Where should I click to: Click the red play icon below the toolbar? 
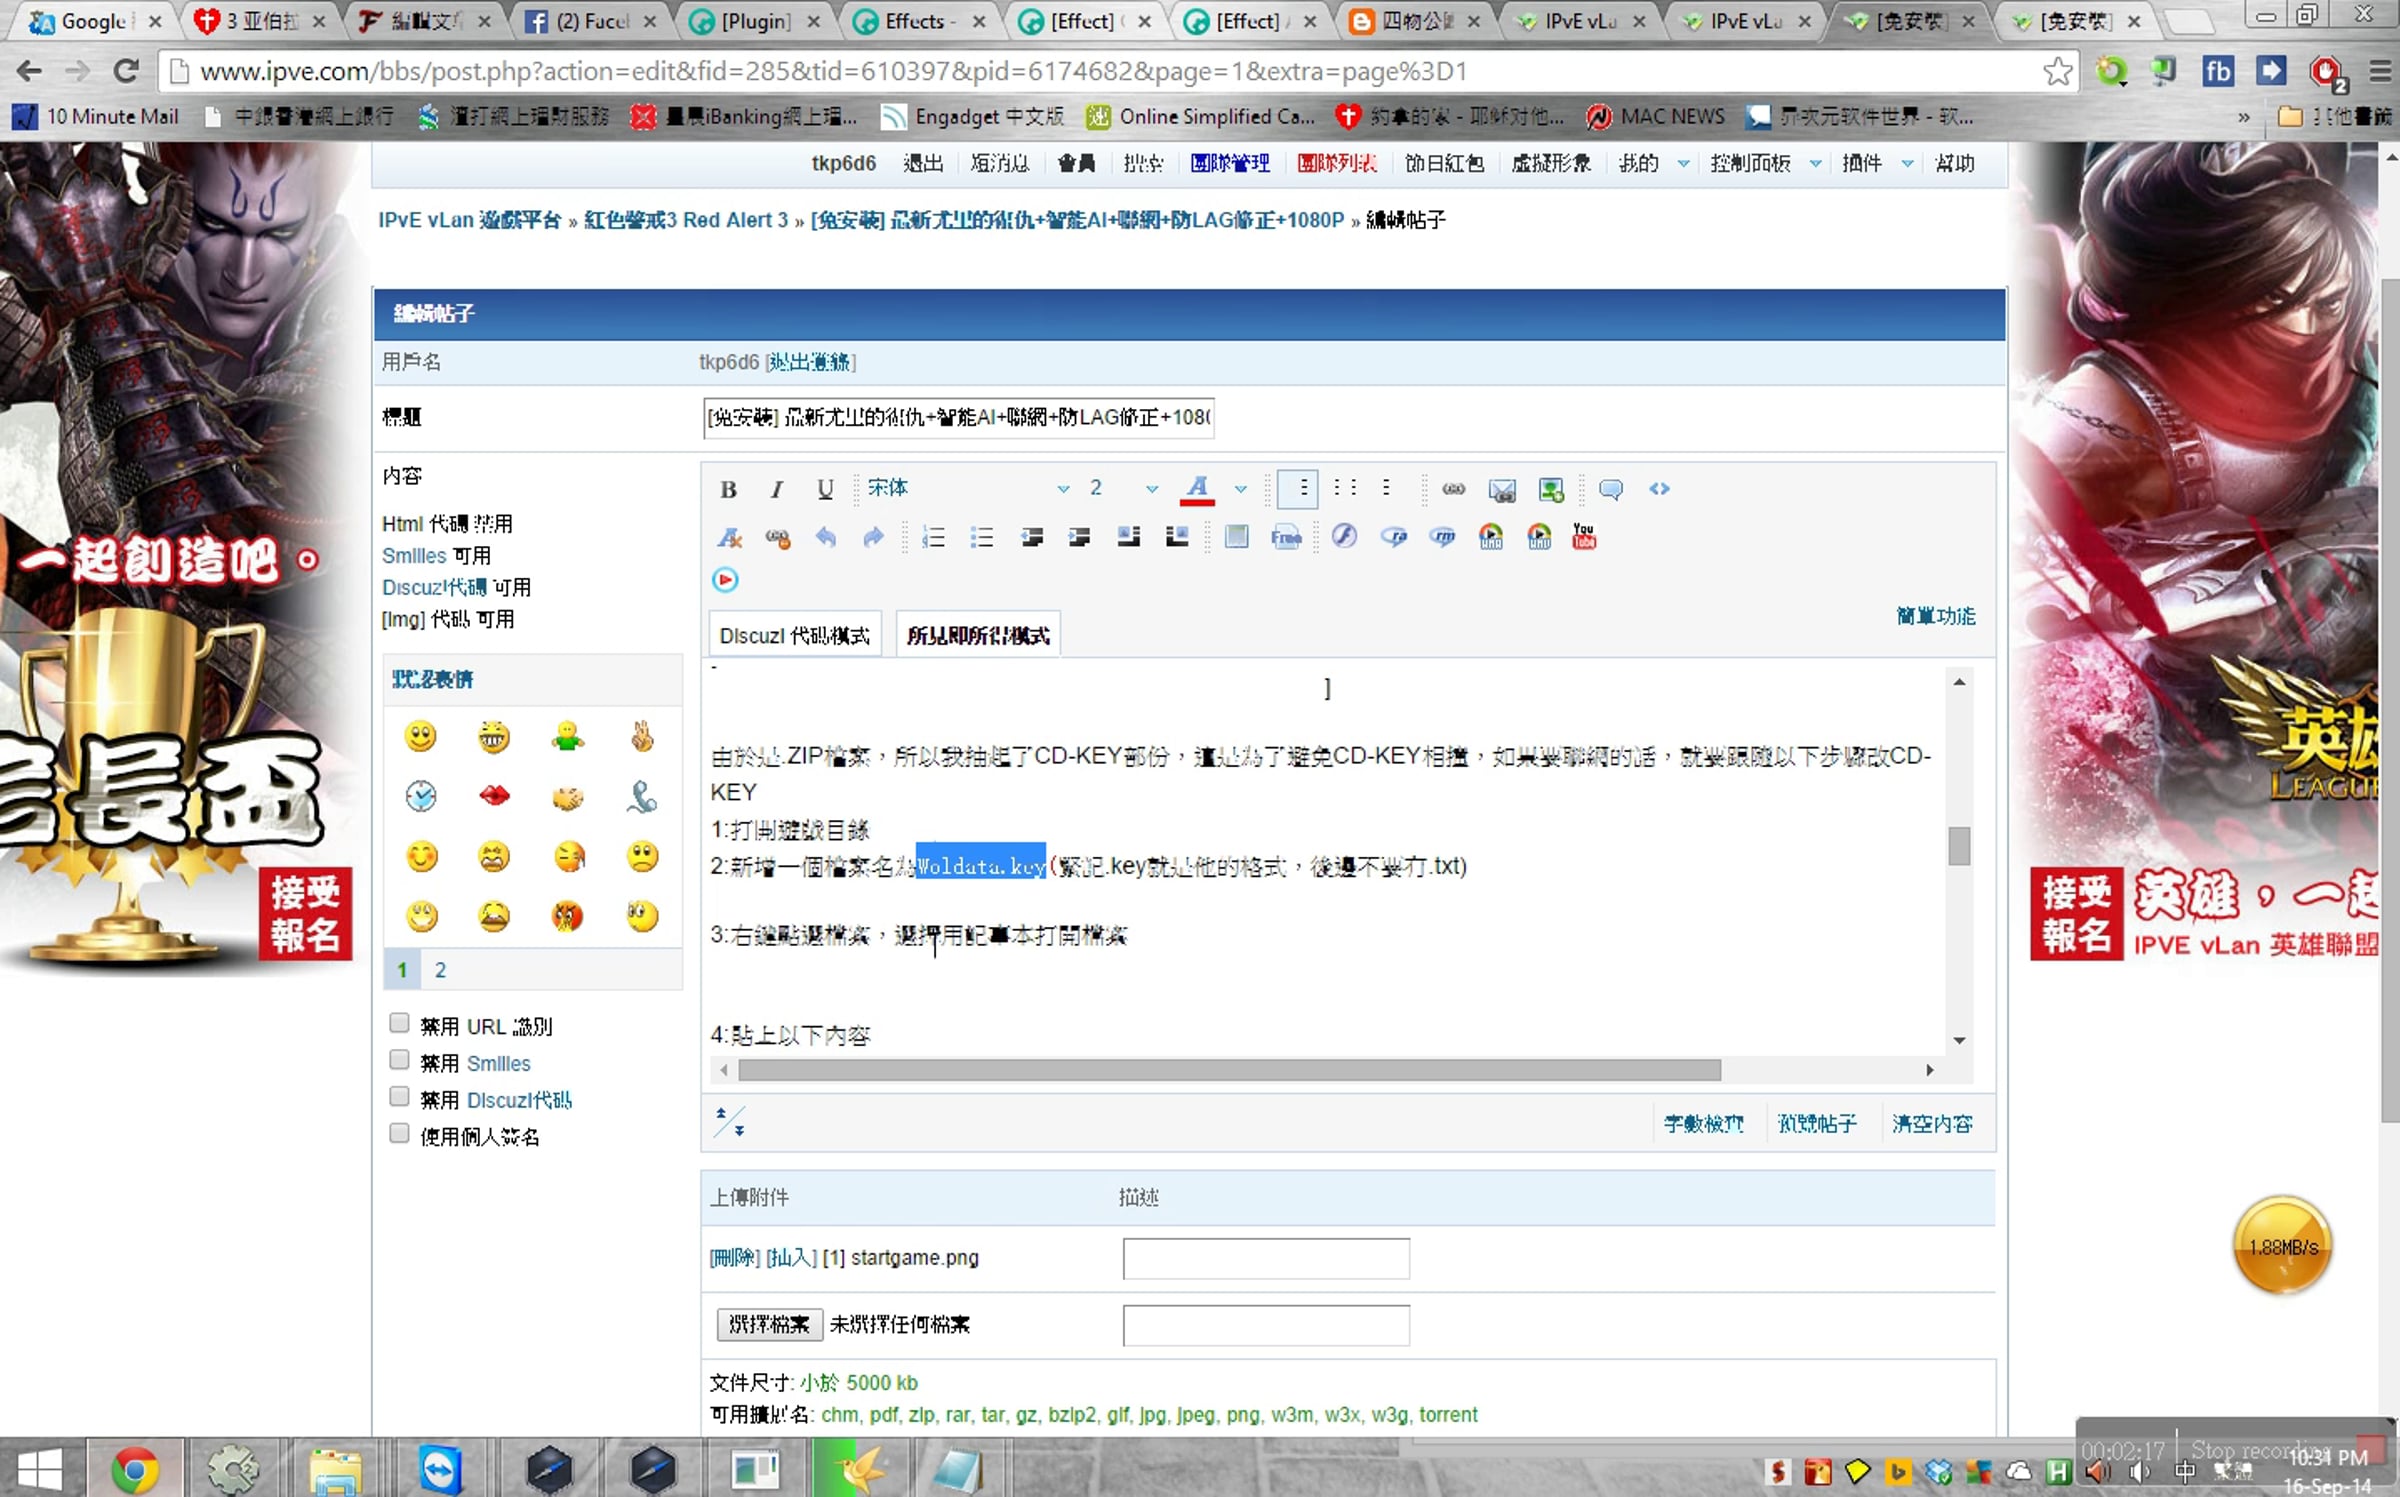tap(725, 580)
